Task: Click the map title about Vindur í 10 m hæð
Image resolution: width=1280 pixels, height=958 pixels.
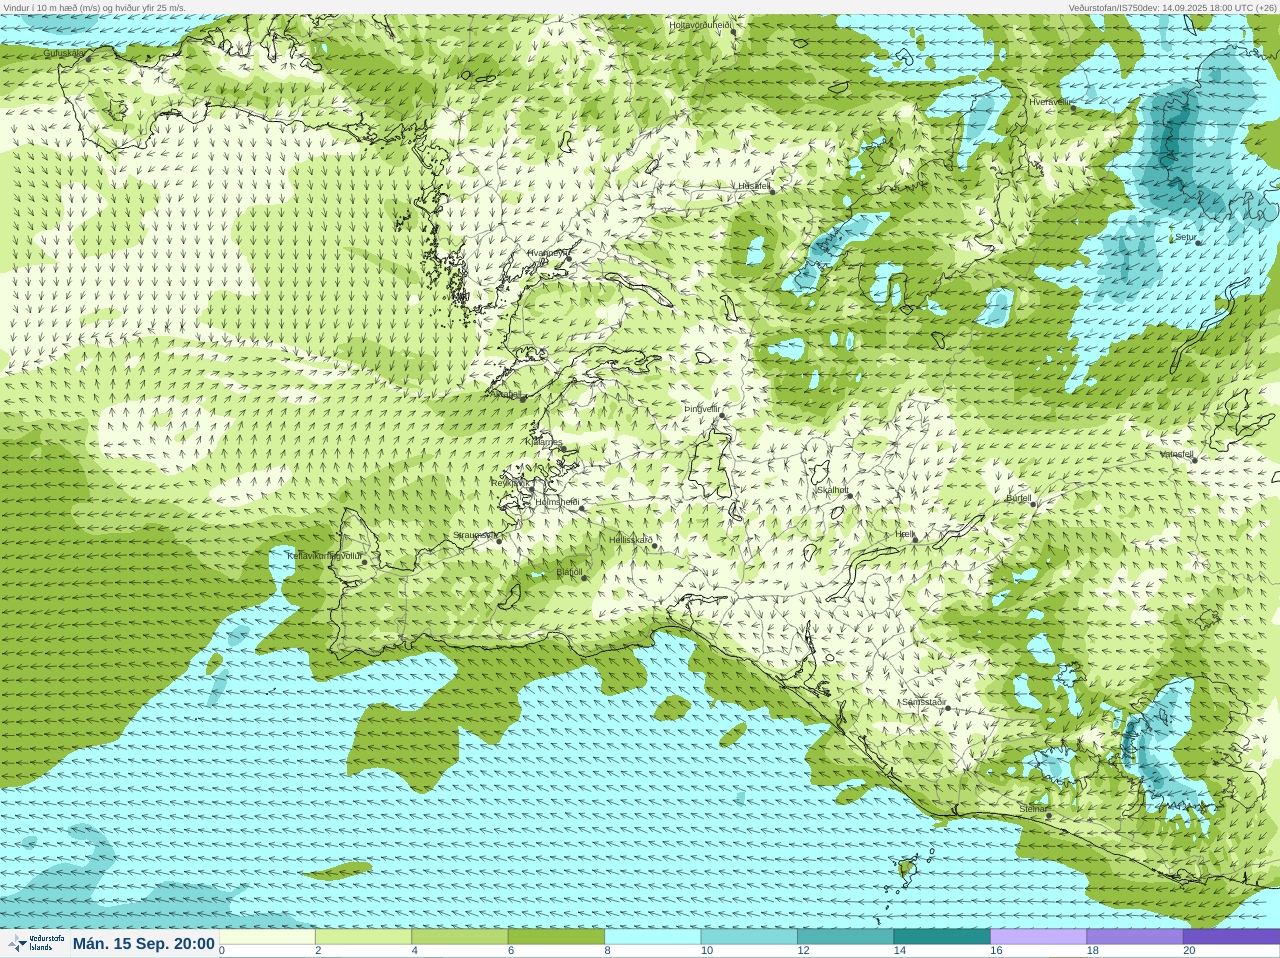Action: [x=94, y=7]
